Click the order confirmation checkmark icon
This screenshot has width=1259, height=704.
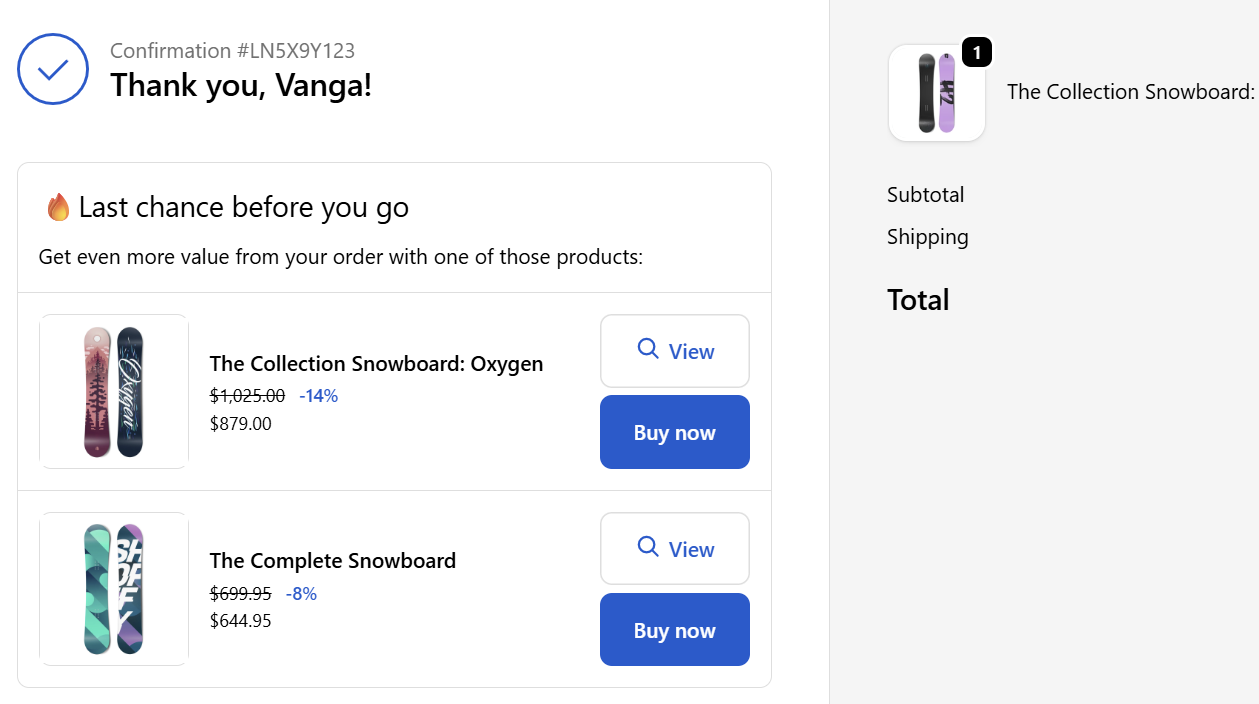tap(53, 69)
